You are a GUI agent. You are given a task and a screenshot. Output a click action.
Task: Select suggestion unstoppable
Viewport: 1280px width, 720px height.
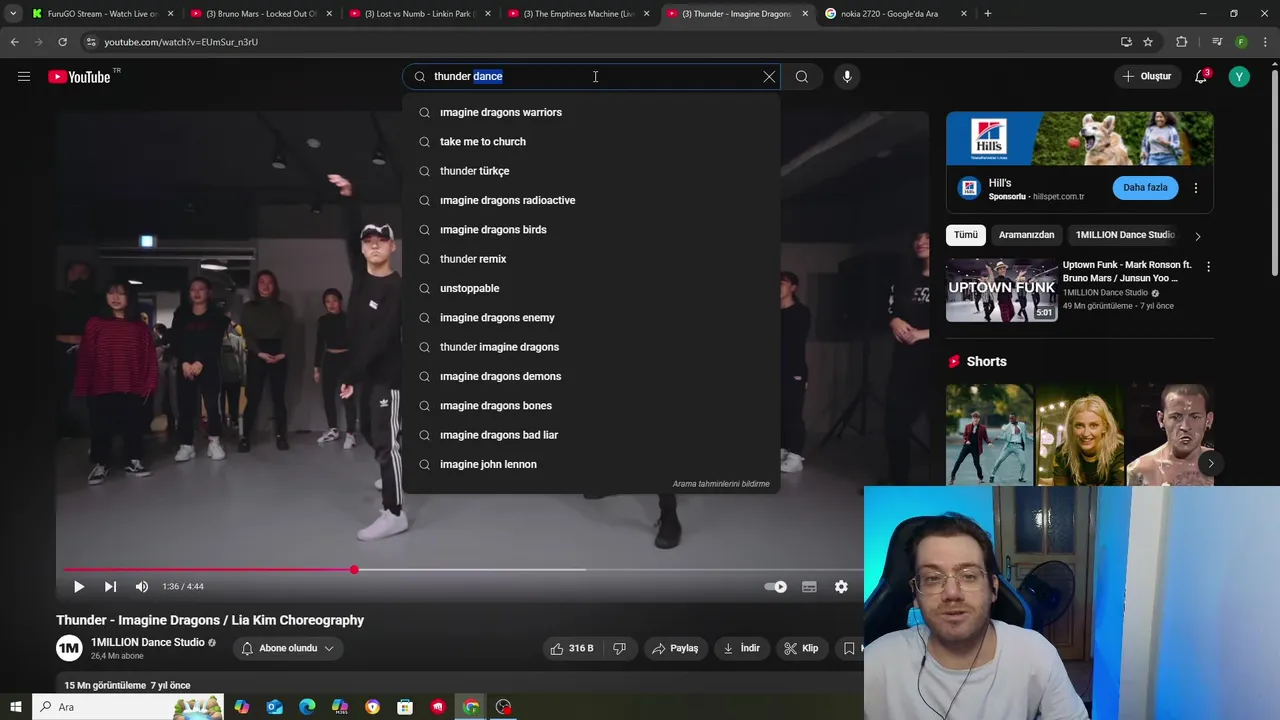(590, 288)
